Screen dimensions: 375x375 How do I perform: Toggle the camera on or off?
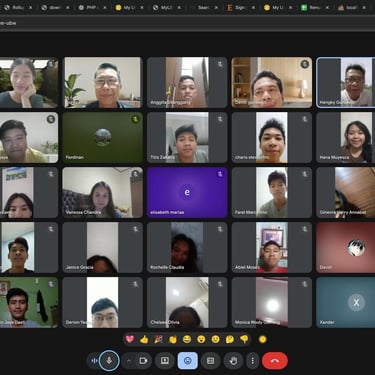point(143,361)
